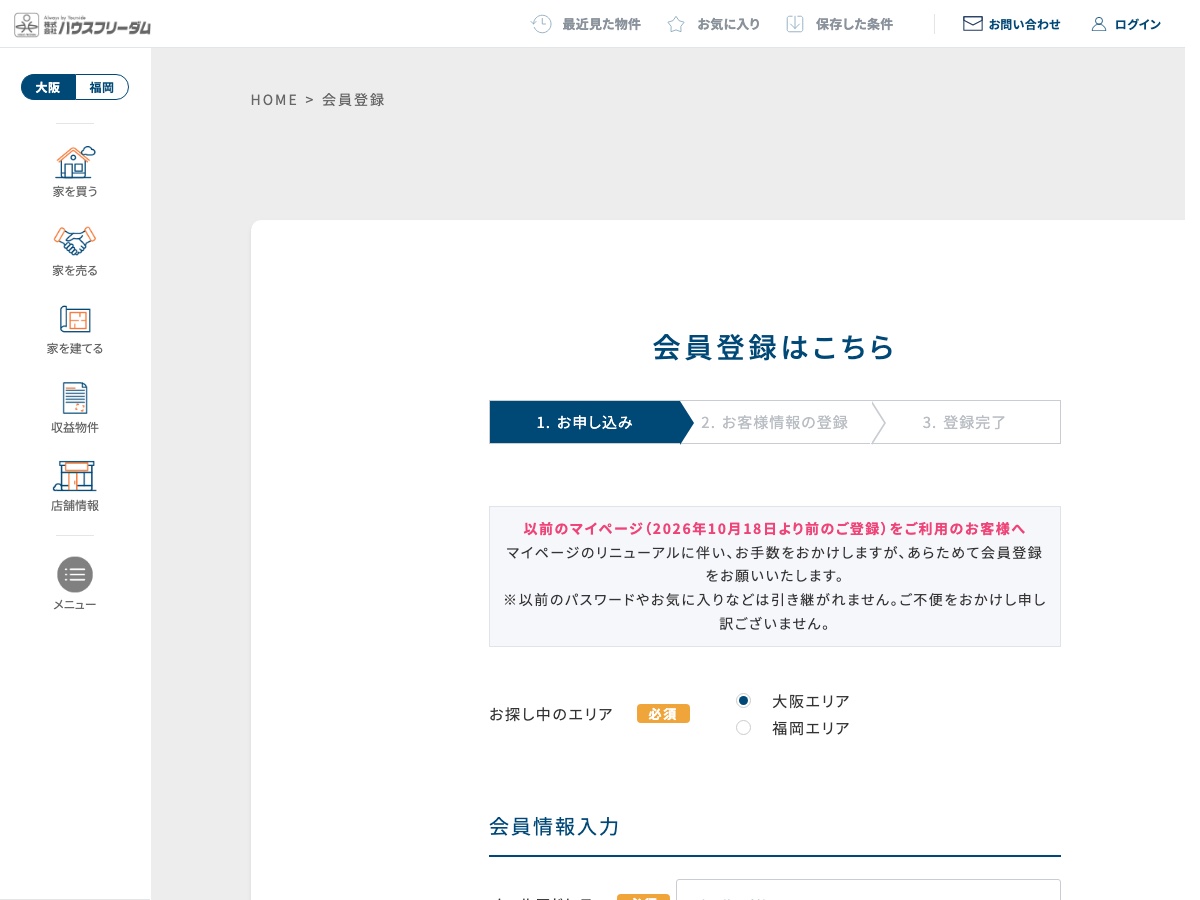Click the 家を売る label
This screenshot has width=1200, height=900.
[x=75, y=270]
